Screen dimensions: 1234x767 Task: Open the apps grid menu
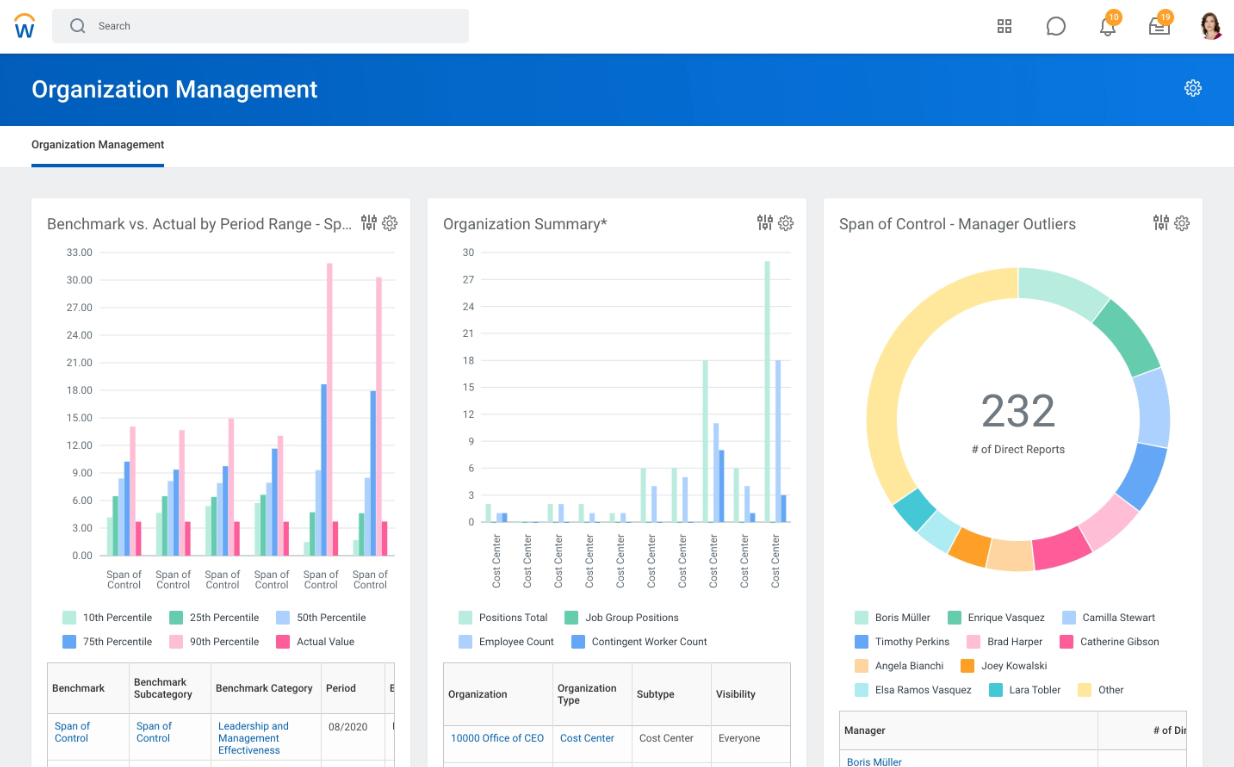coord(1004,26)
